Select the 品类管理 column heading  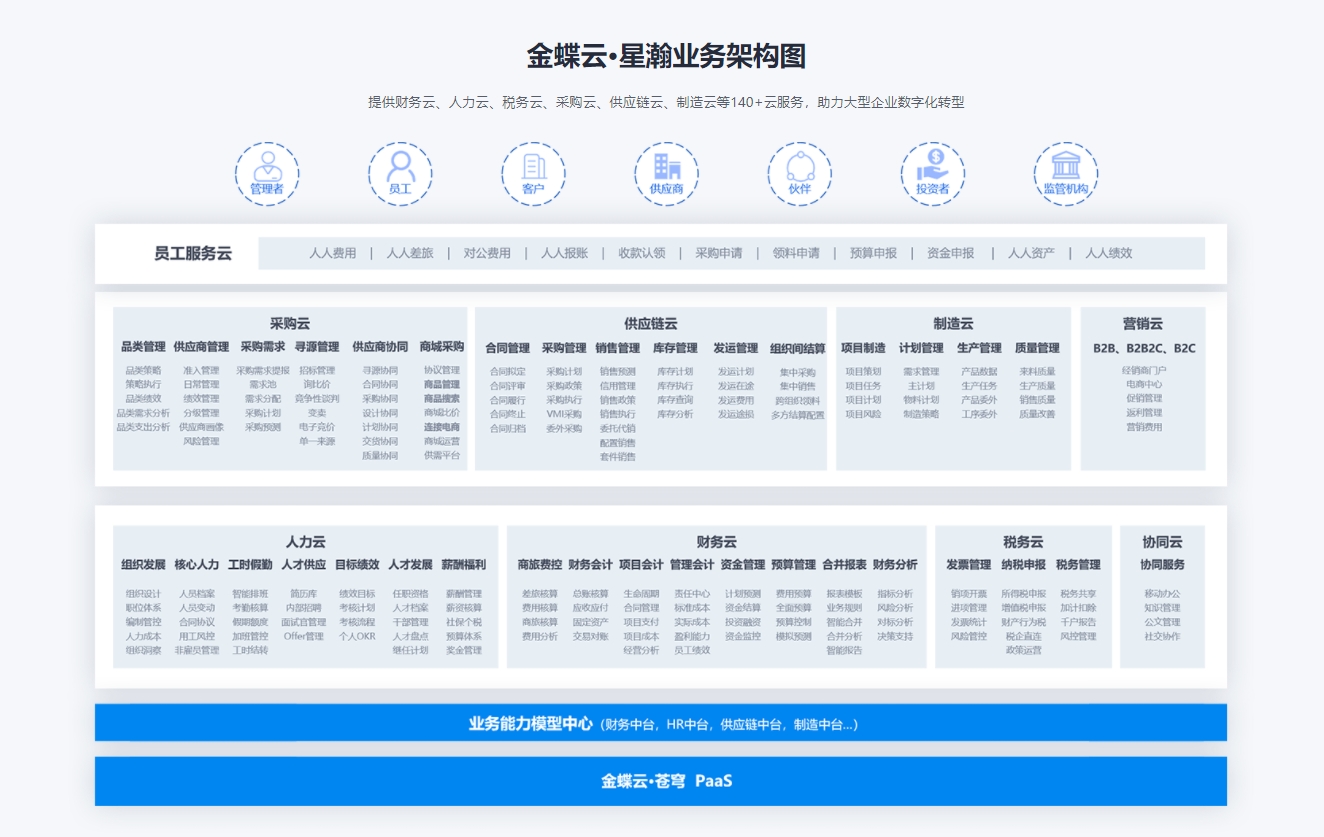[x=143, y=347]
